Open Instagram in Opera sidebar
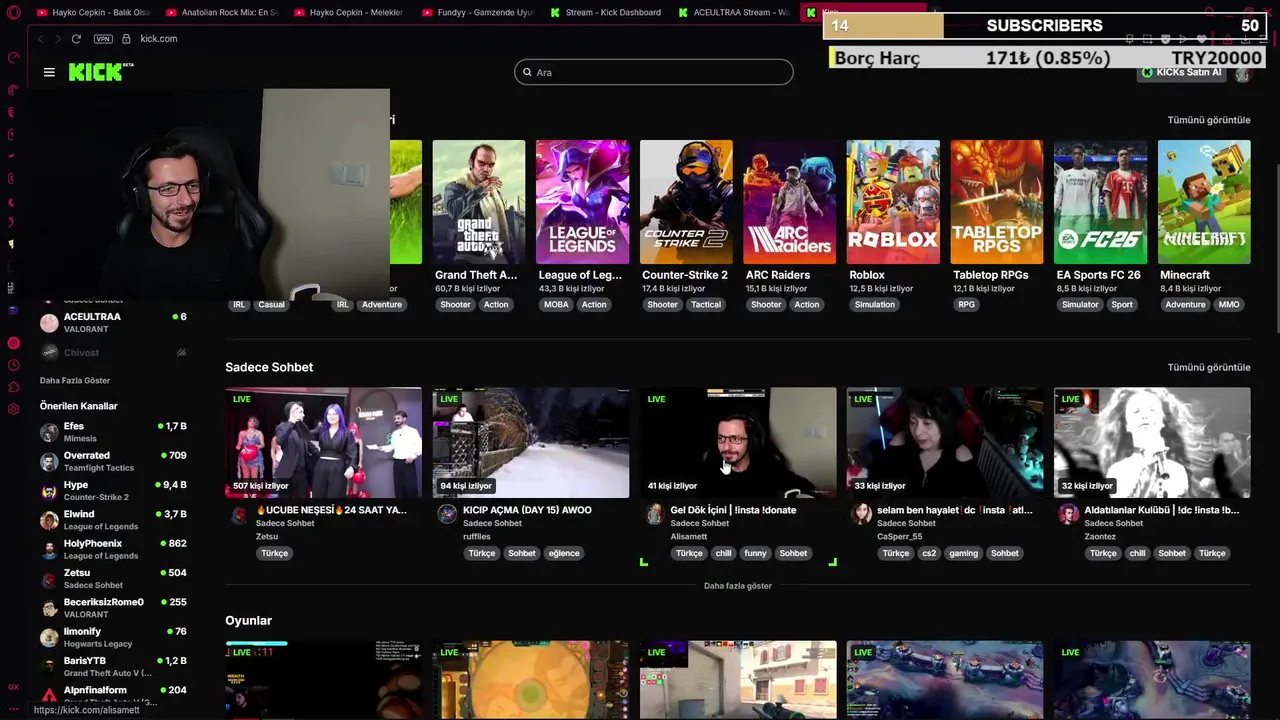The height and width of the screenshot is (720, 1280). (13, 178)
